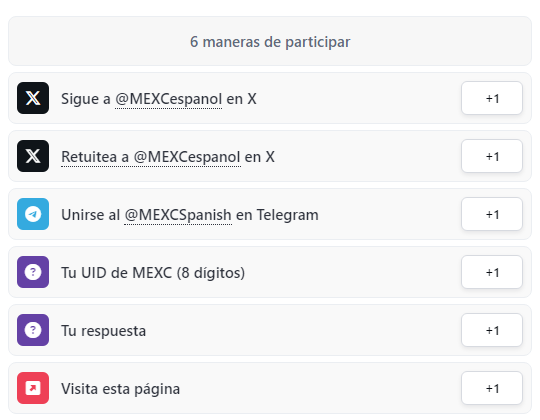Expand the Tu UID de MEXC entry

coord(270,272)
